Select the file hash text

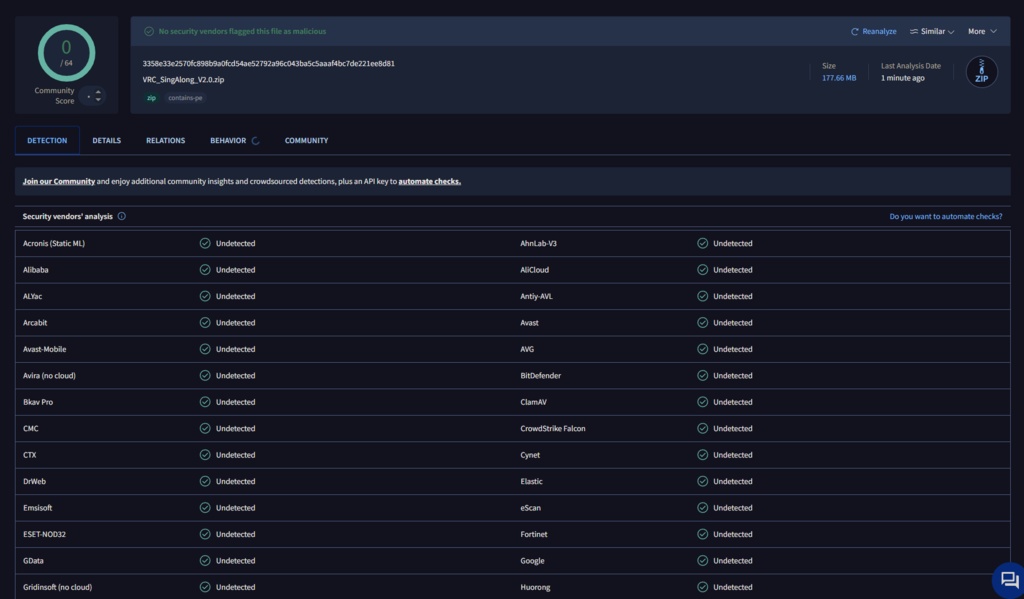coord(268,63)
